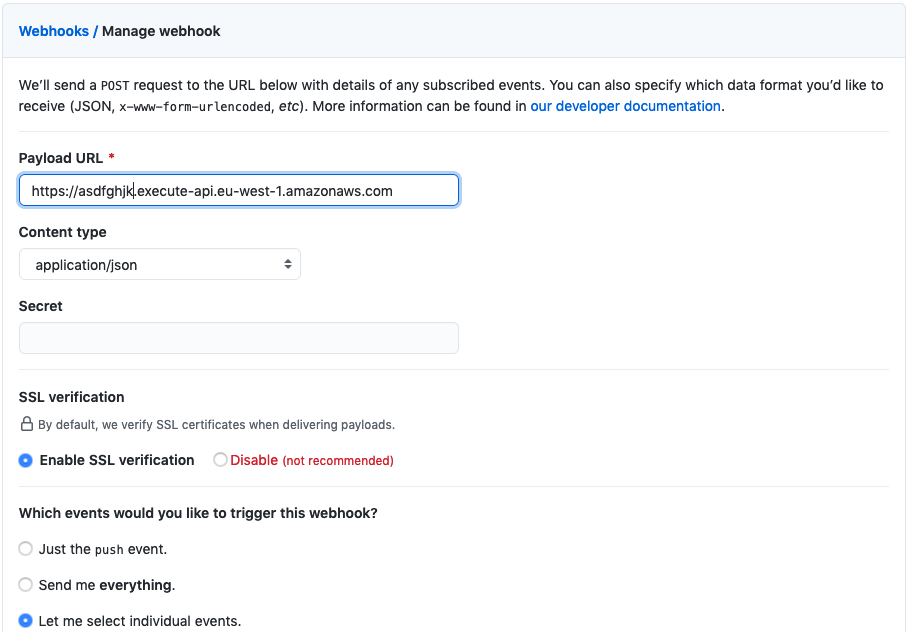This screenshot has width=909, height=632.
Task: Select "Send me everything"
Action: (24, 585)
